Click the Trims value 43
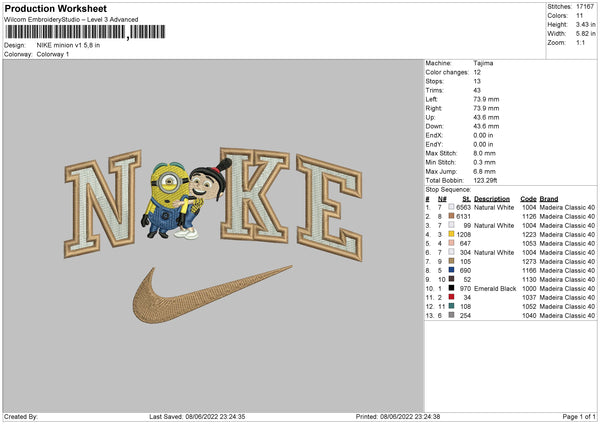This screenshot has height=424, width=600. [477, 90]
